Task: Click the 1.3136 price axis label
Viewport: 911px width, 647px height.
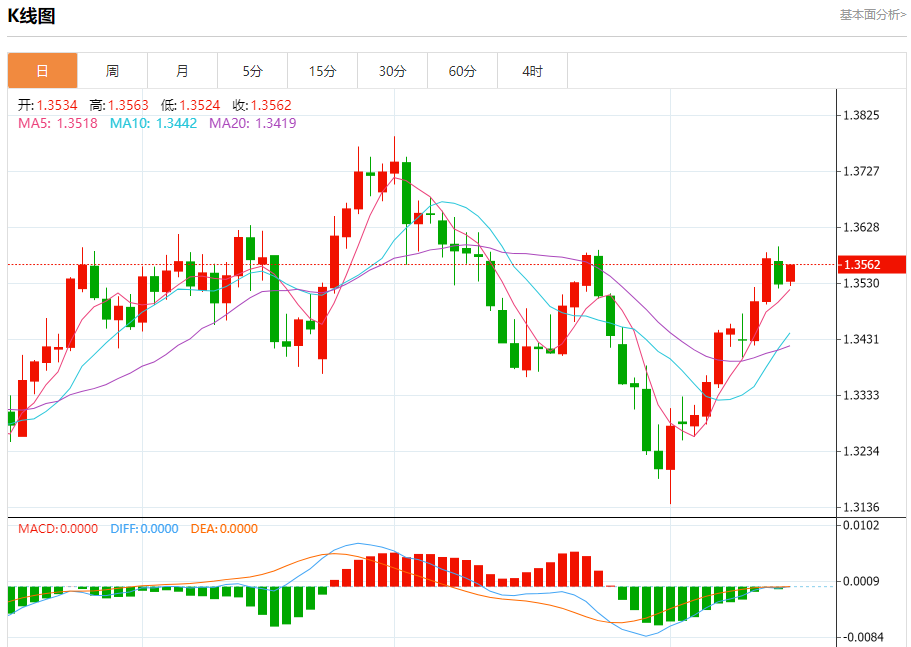Action: [x=861, y=507]
